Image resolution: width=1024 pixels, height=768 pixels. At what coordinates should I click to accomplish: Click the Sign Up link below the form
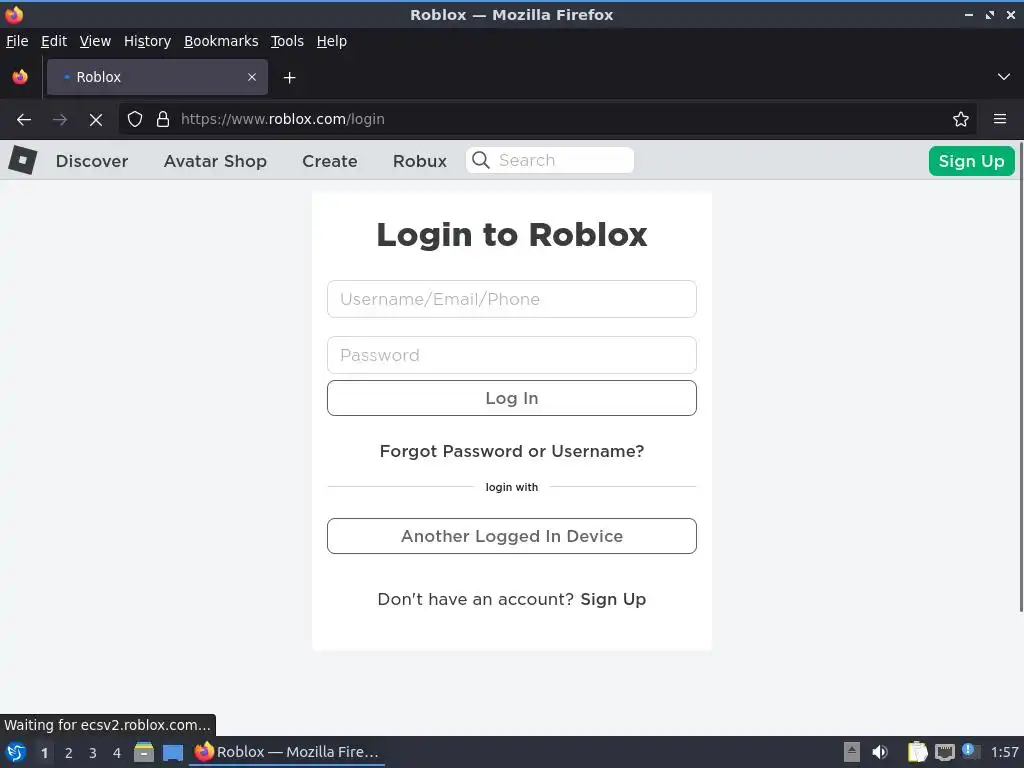613,600
